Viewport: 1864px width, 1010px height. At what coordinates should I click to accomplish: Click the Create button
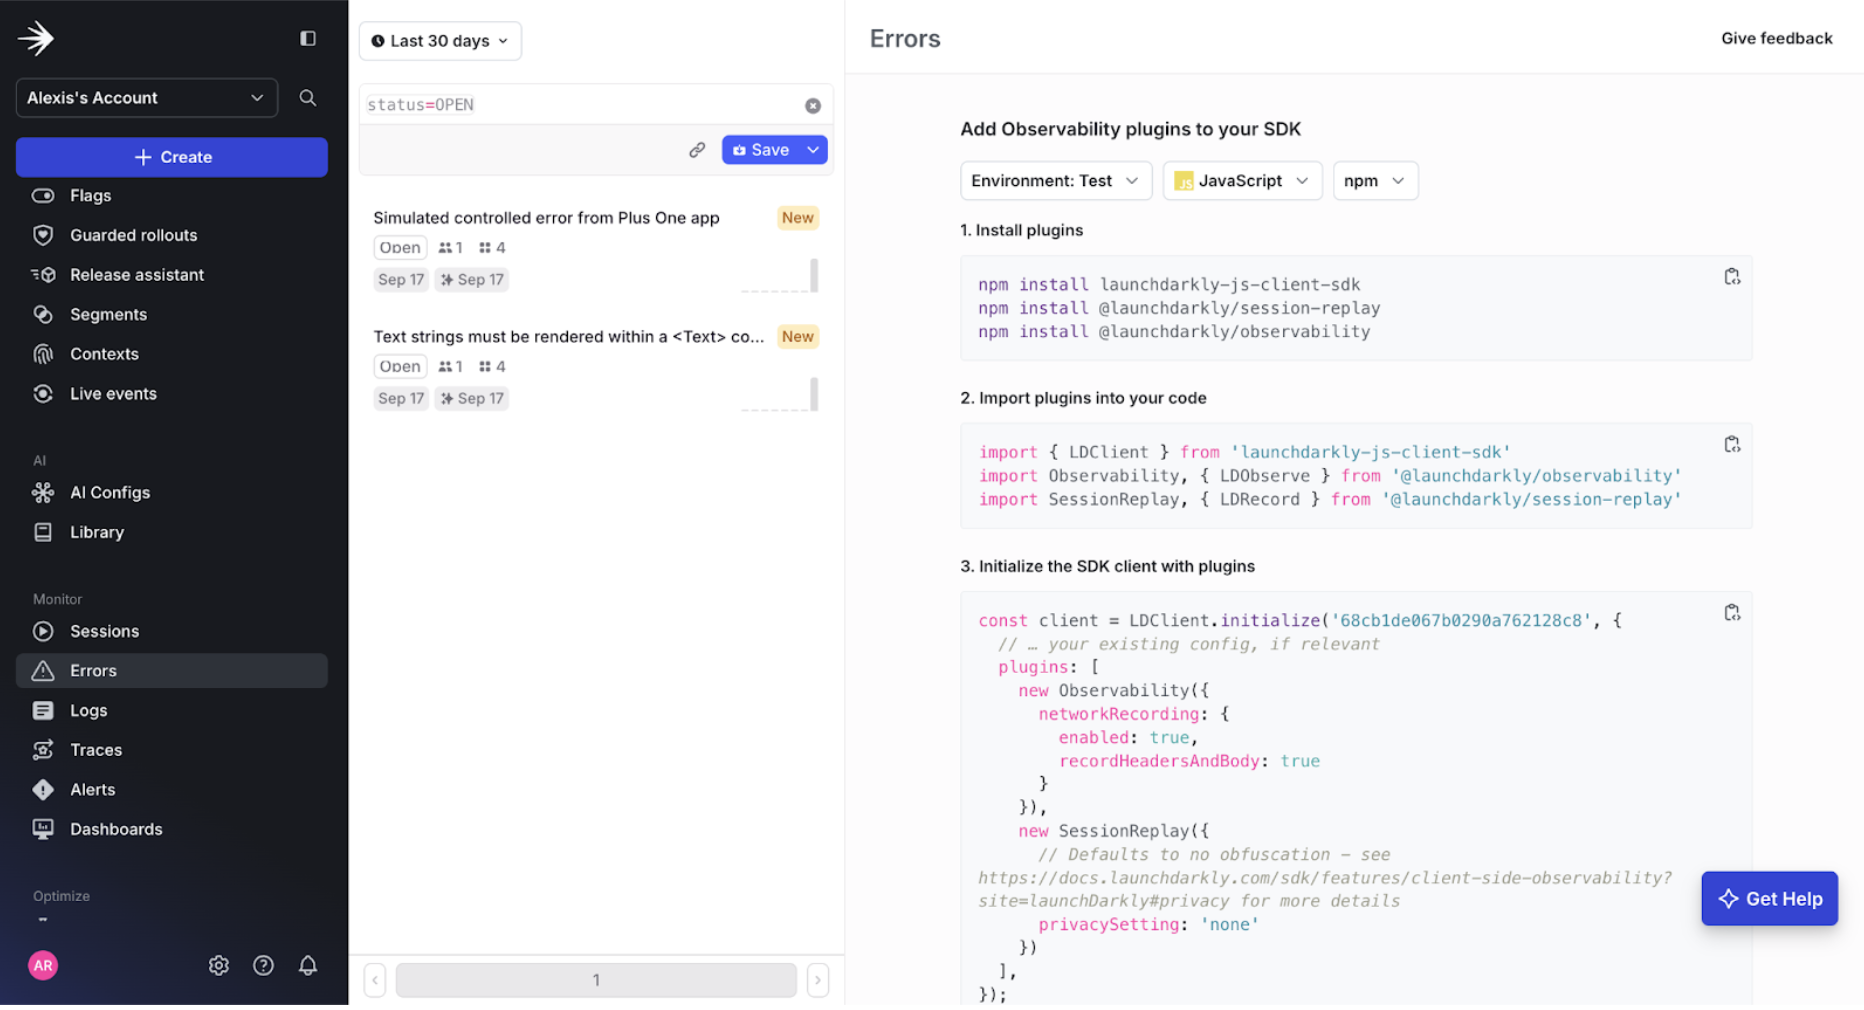[x=171, y=157]
